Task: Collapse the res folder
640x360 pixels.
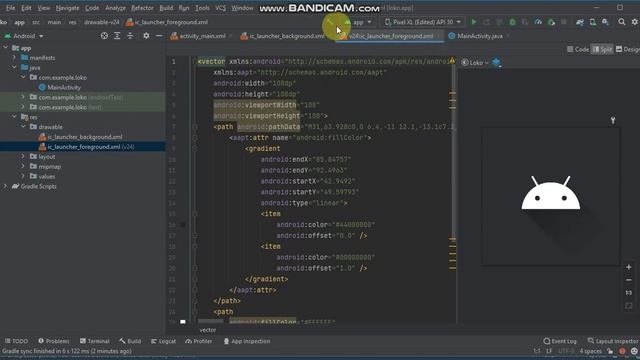Action: 14,117
